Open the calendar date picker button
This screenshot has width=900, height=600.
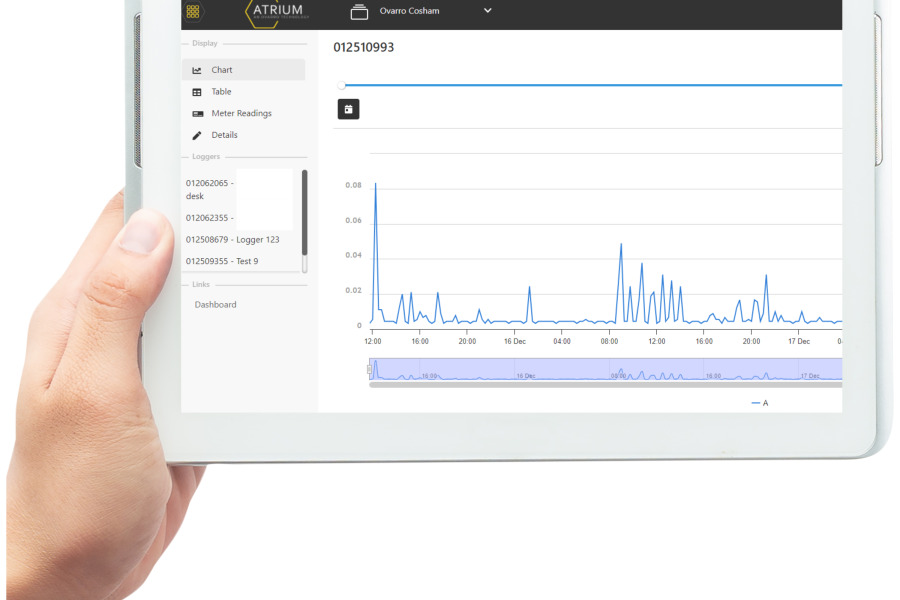coord(348,109)
